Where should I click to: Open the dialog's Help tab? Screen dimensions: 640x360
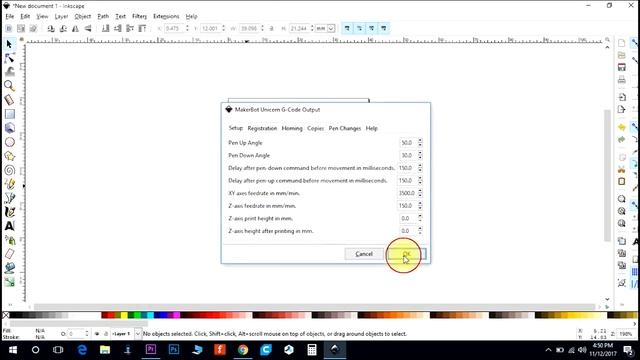click(x=371, y=128)
